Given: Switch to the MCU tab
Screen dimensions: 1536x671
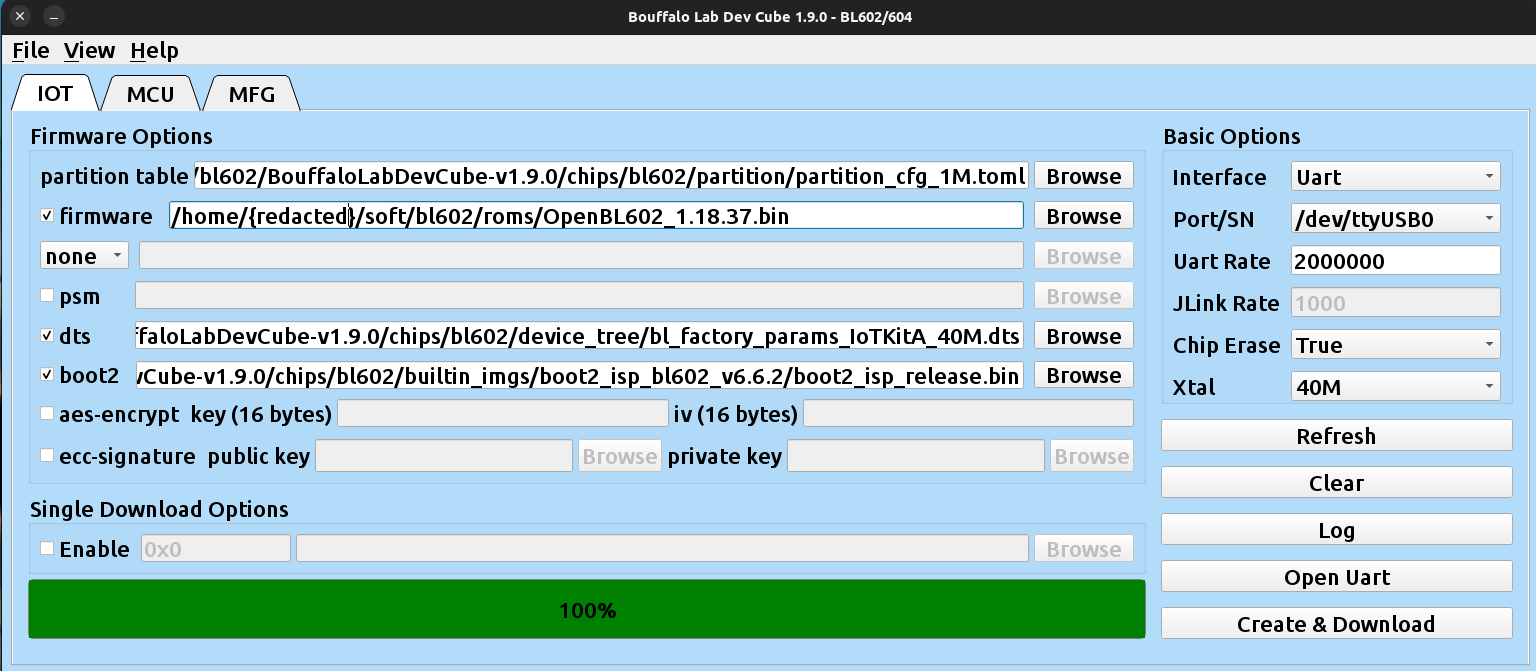Looking at the screenshot, I should (150, 94).
